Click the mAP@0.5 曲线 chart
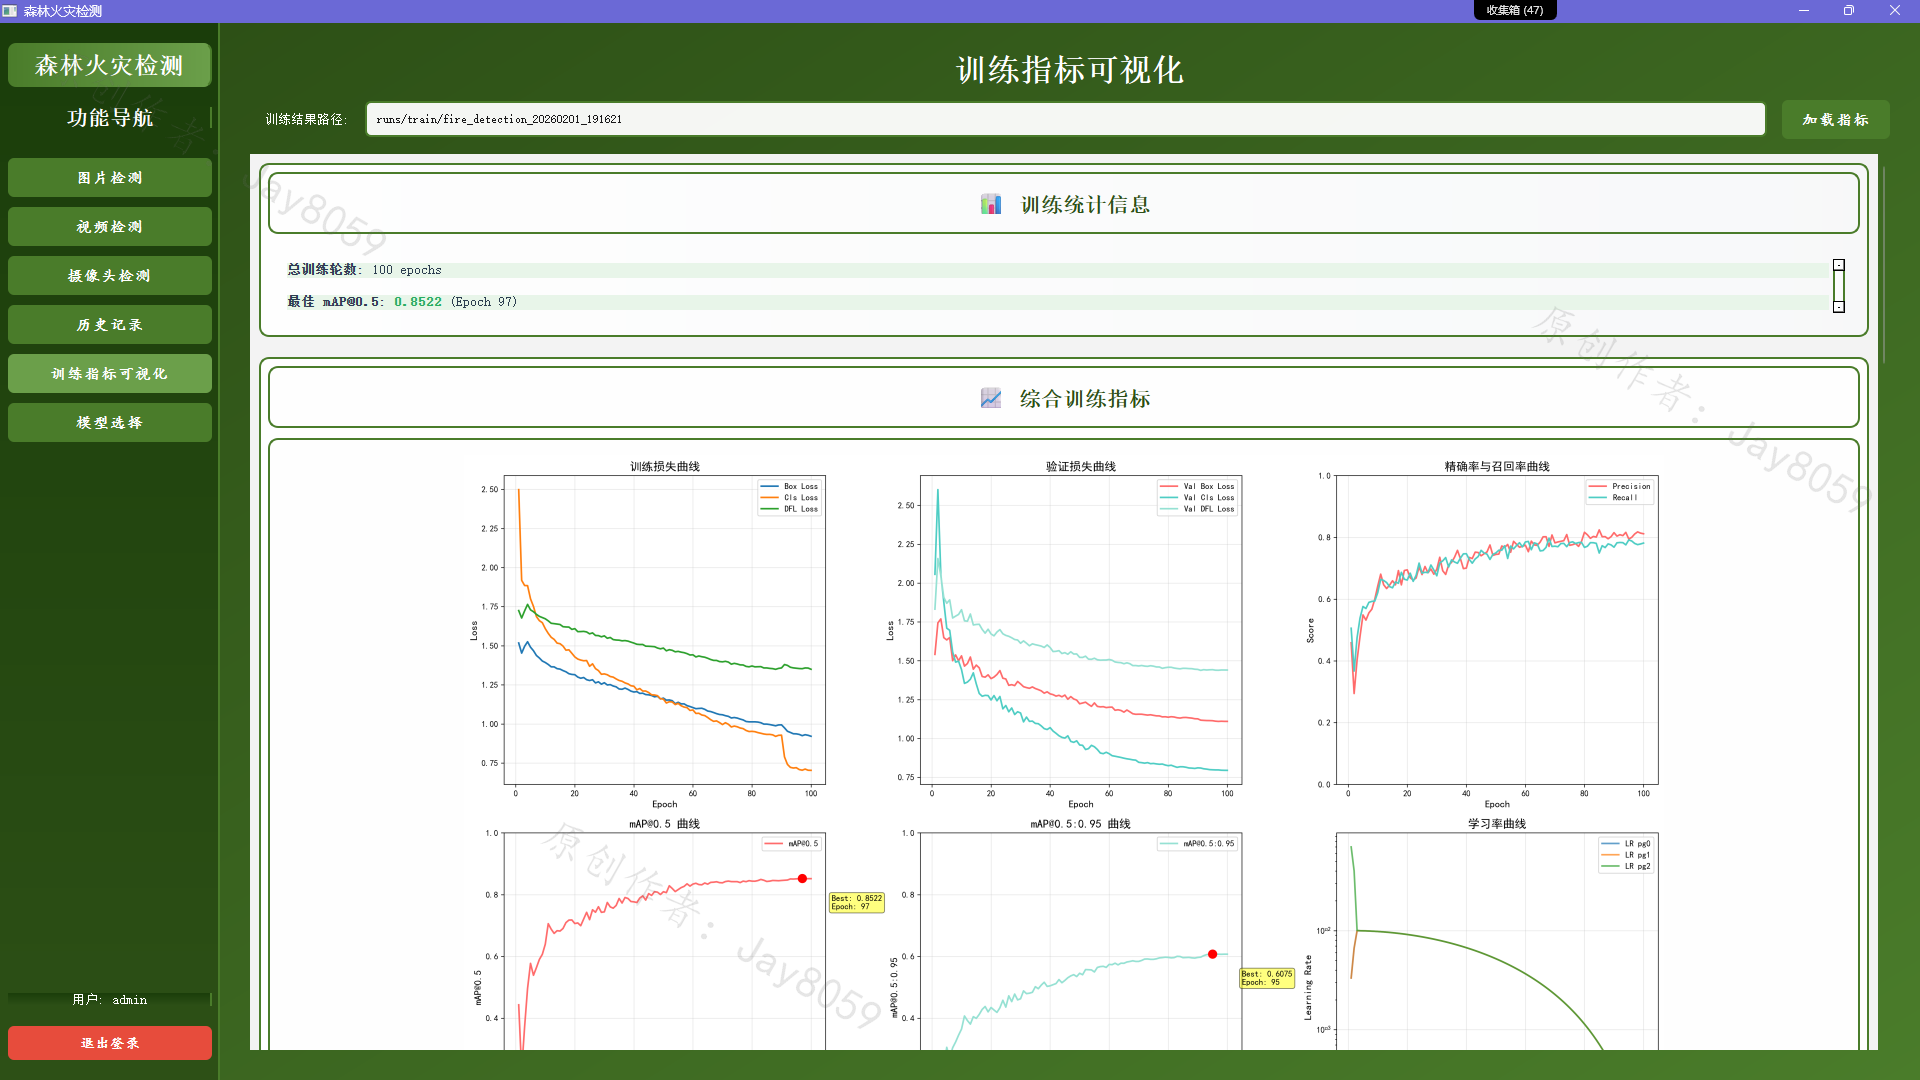 tap(665, 940)
